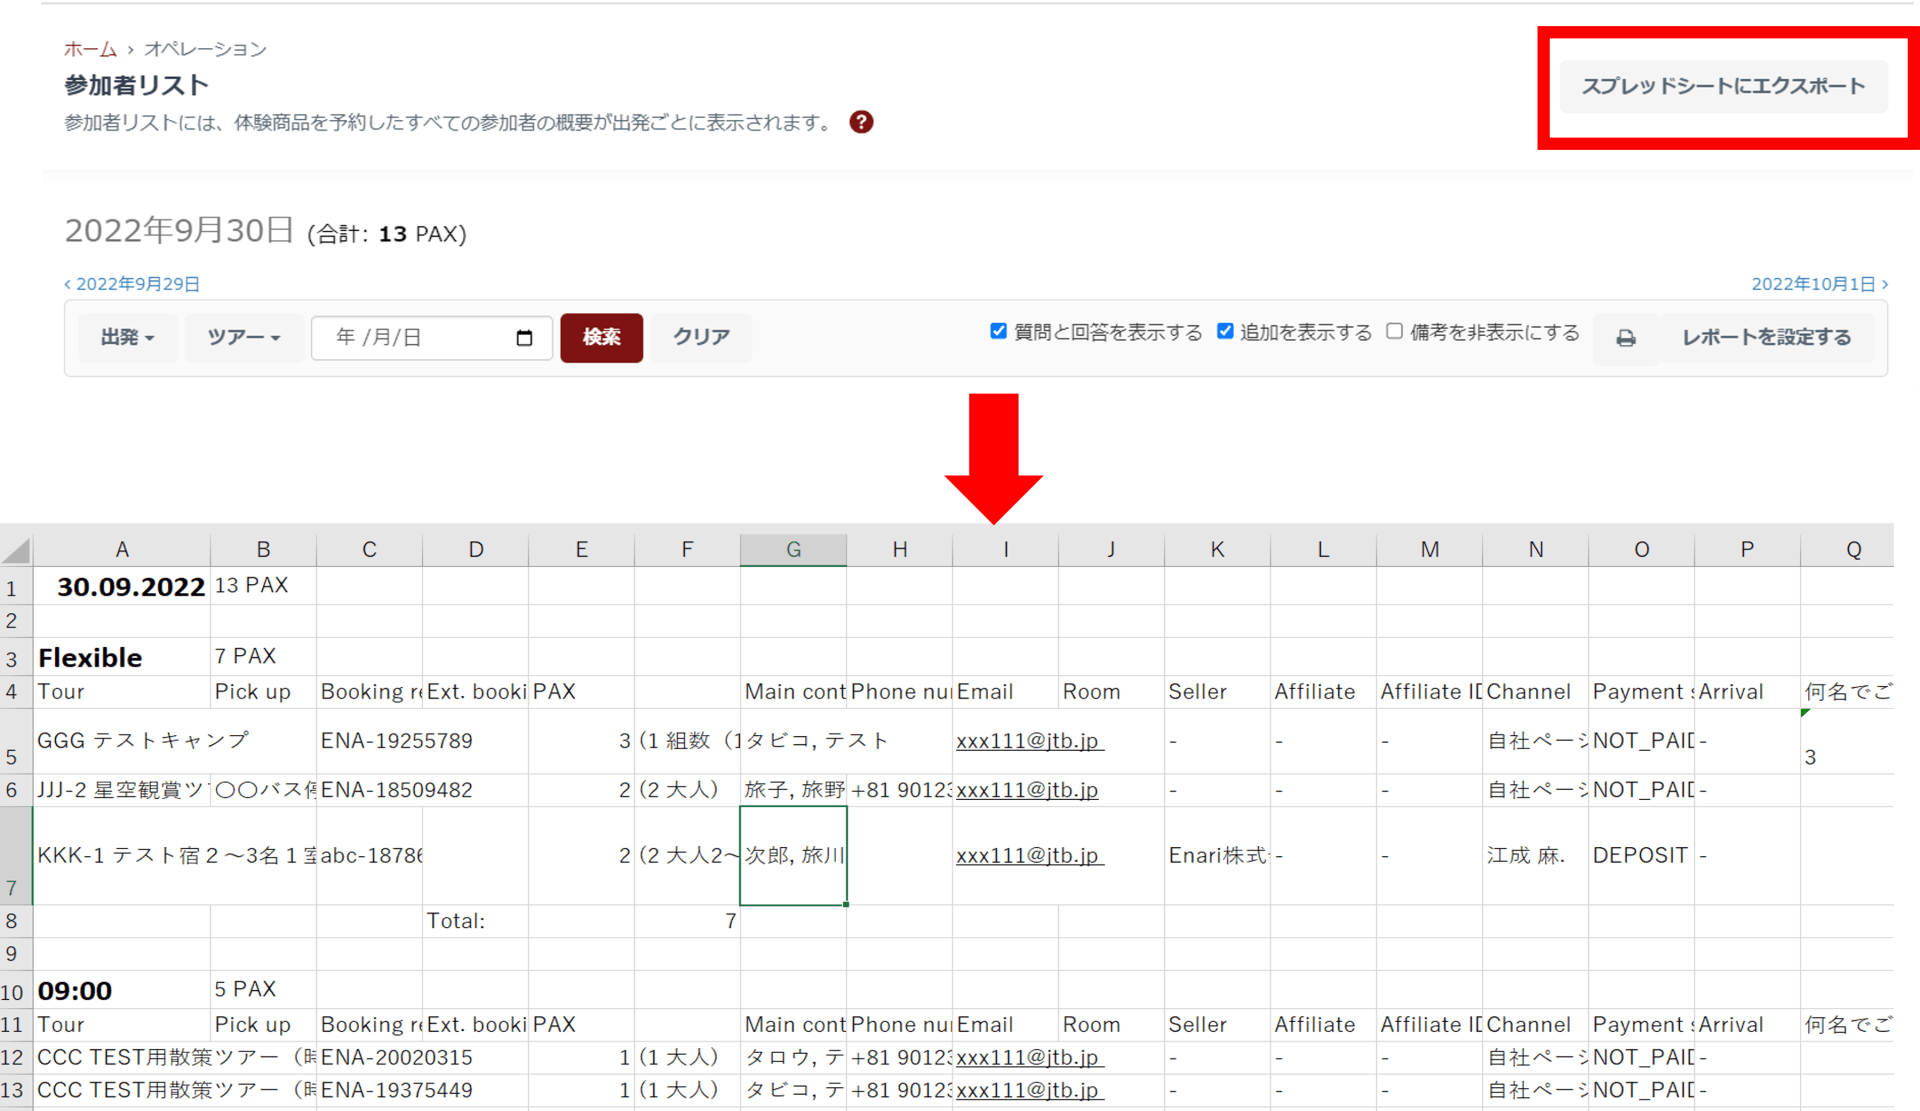Expand the ツアー dropdown

pyautogui.click(x=243, y=337)
